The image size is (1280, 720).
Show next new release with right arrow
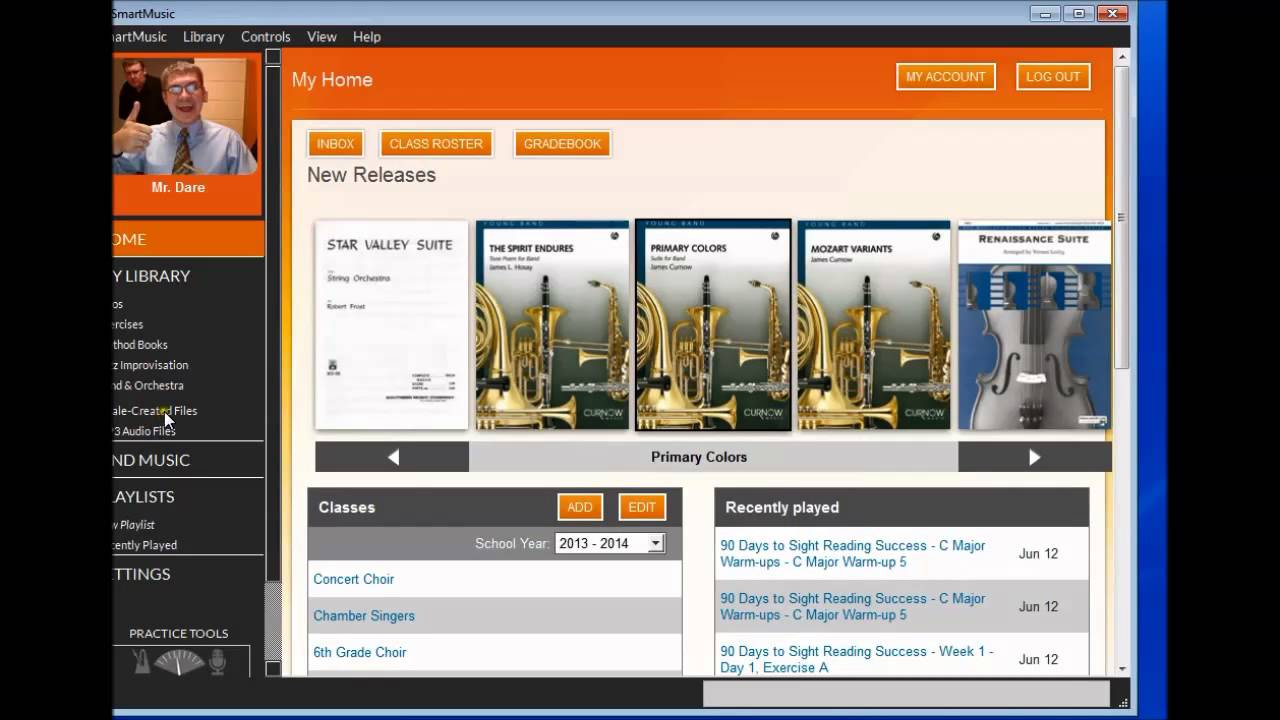click(x=1034, y=457)
